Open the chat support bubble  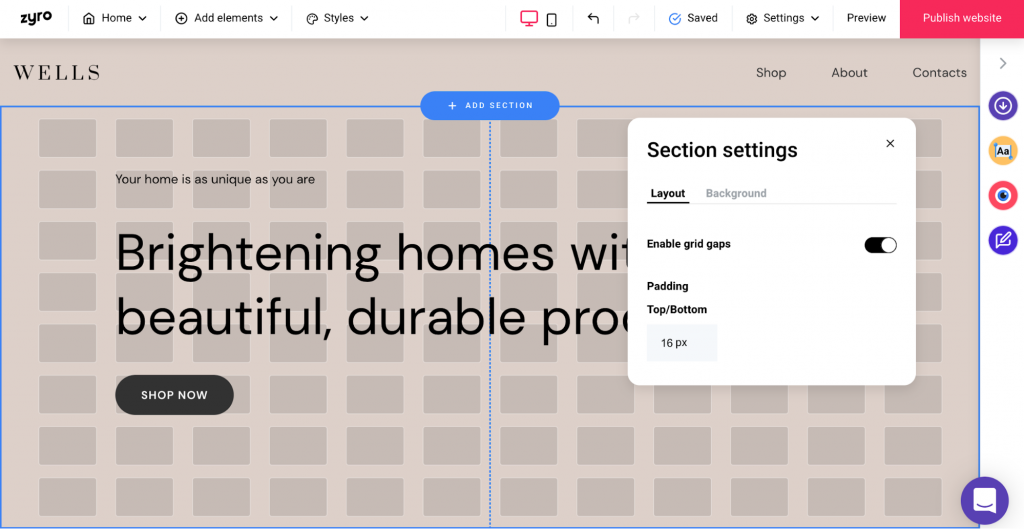[984, 500]
